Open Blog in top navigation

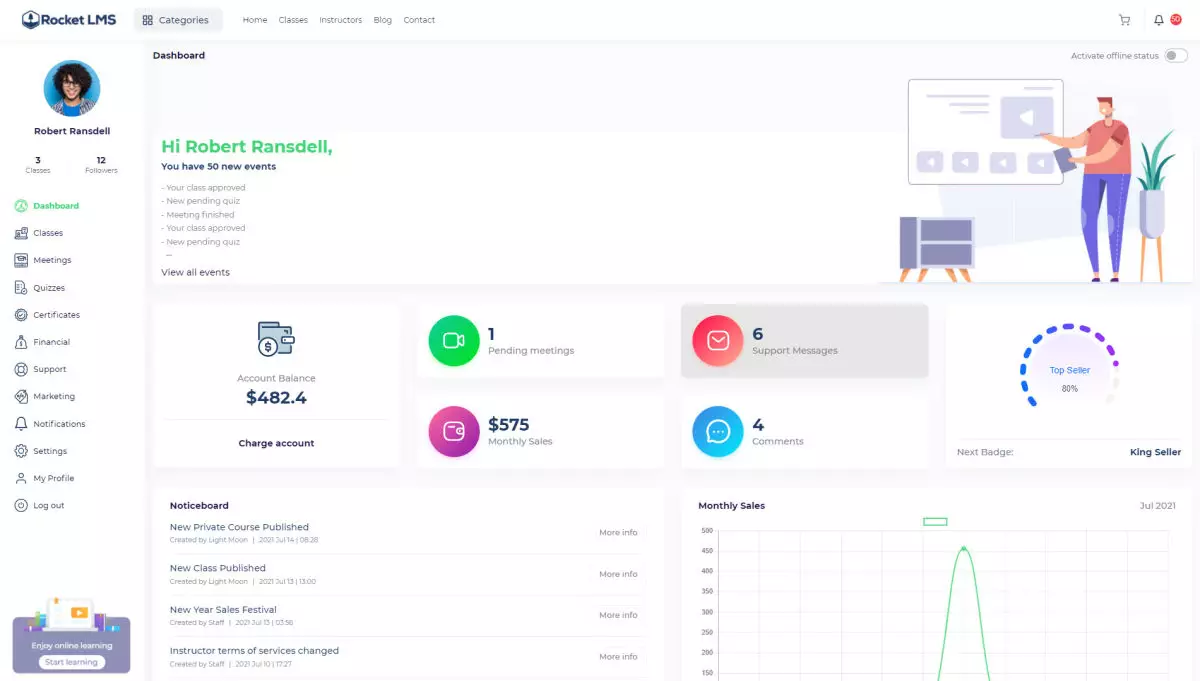click(383, 20)
